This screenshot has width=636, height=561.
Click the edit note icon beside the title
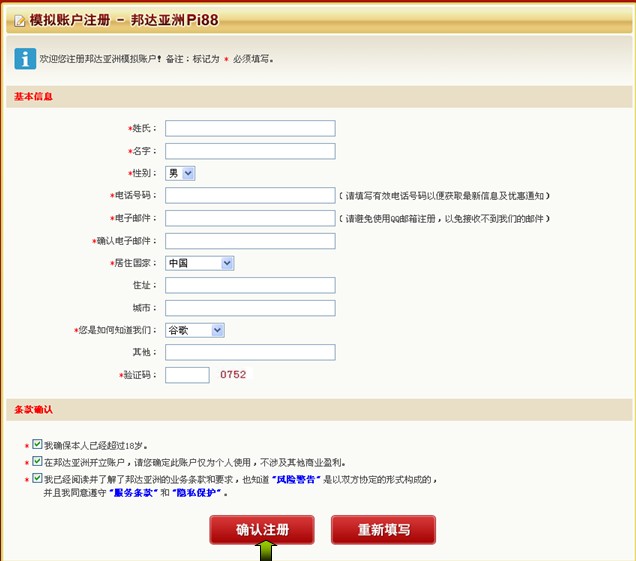click(x=19, y=20)
